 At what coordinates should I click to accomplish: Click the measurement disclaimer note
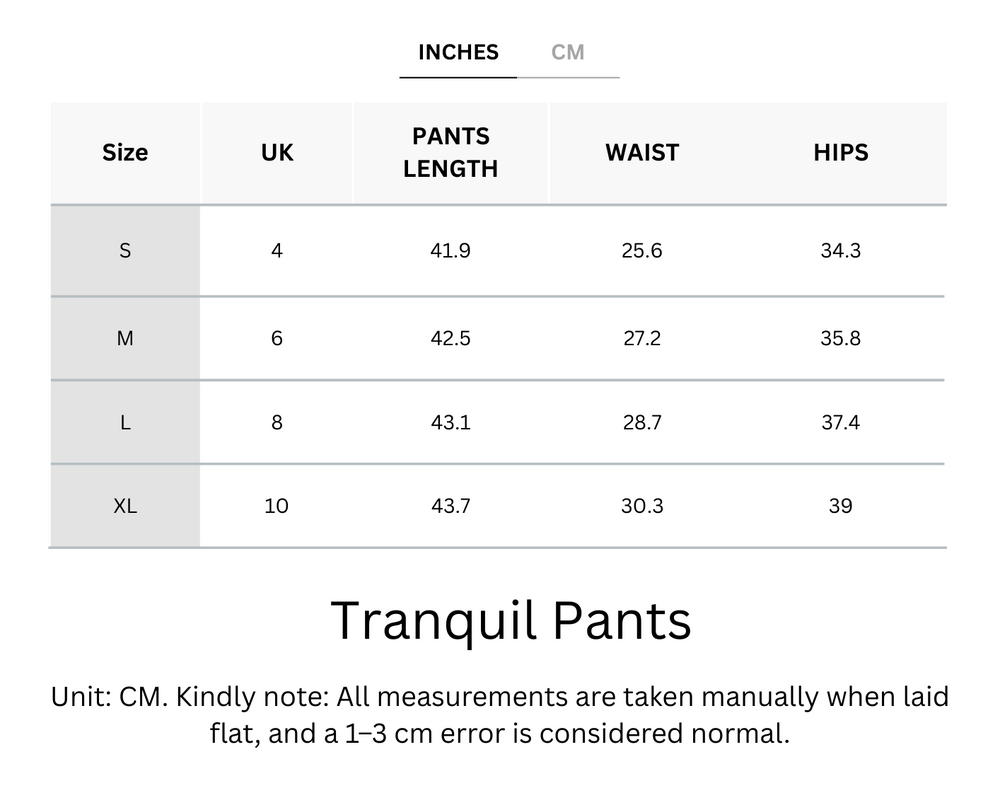click(500, 715)
